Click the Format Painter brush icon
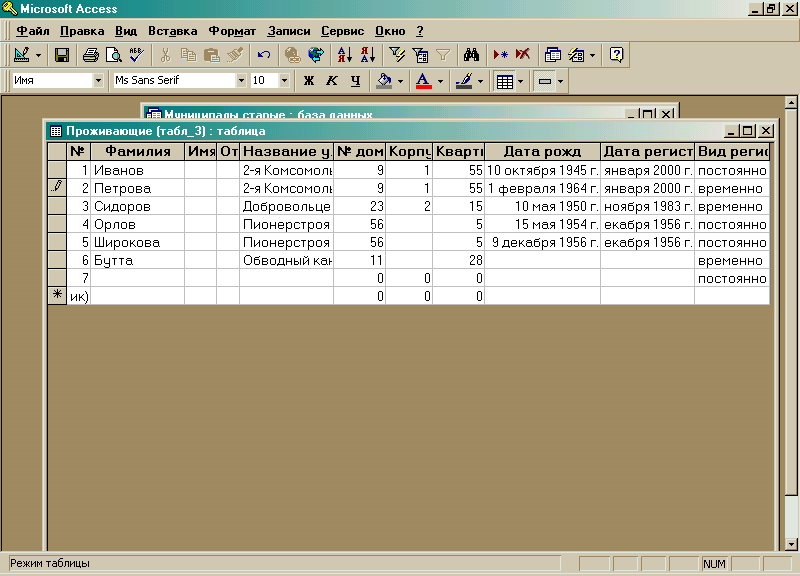This screenshot has height=576, width=800. (234, 55)
